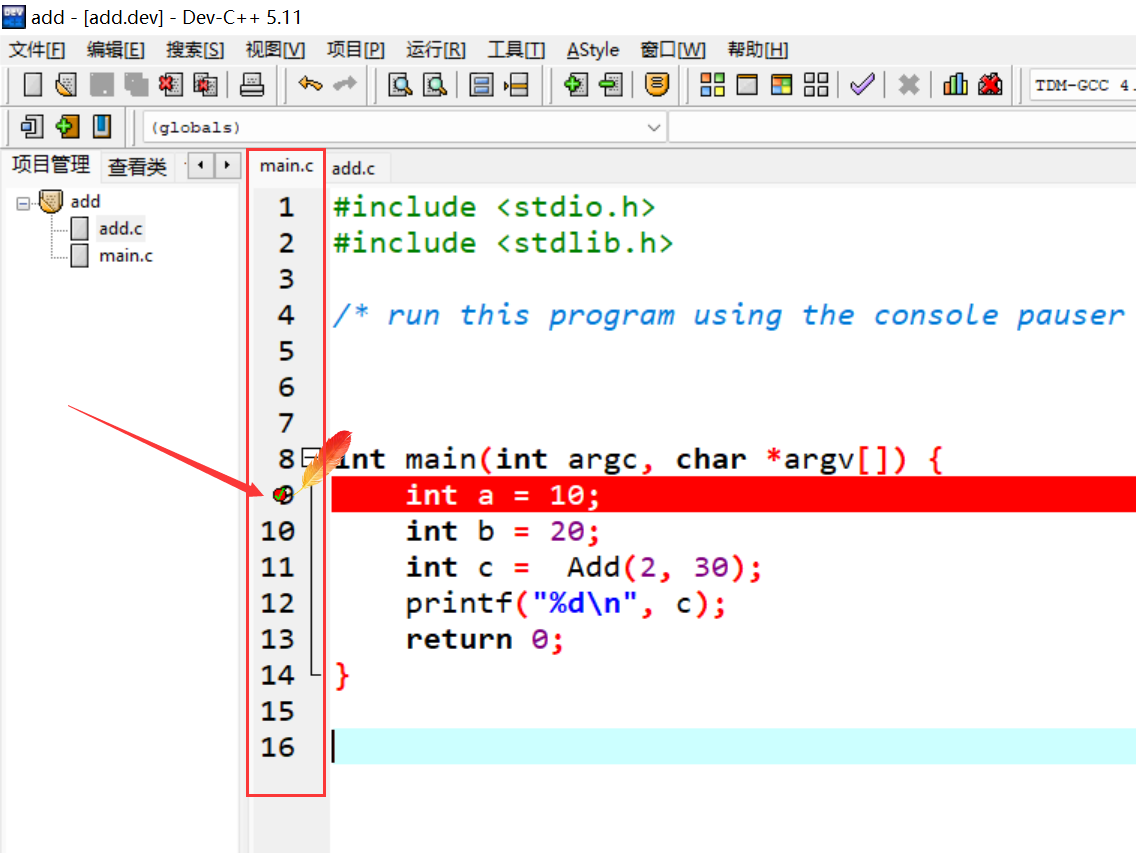Toggle the breakpoint marker on line 9

283,495
